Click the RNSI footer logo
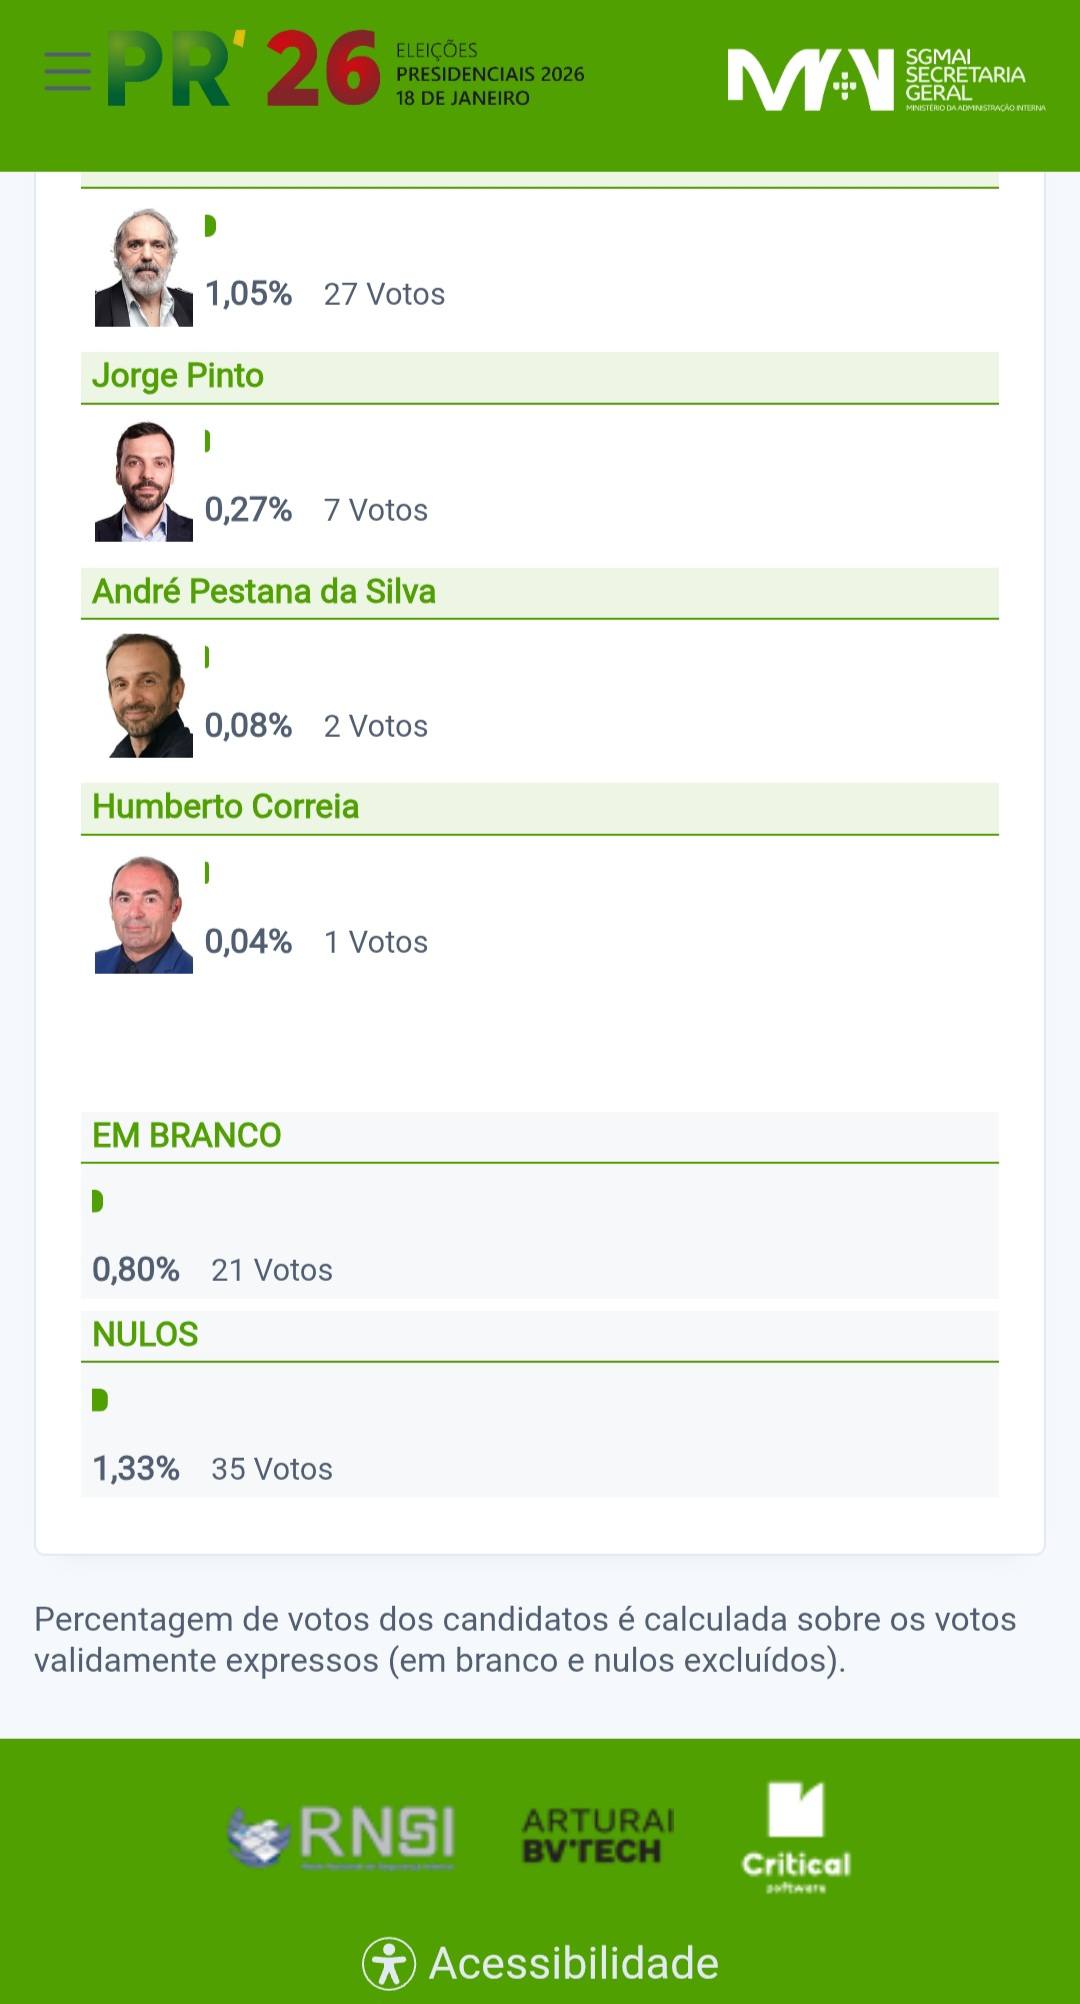Image resolution: width=1080 pixels, height=2004 pixels. click(x=341, y=1836)
